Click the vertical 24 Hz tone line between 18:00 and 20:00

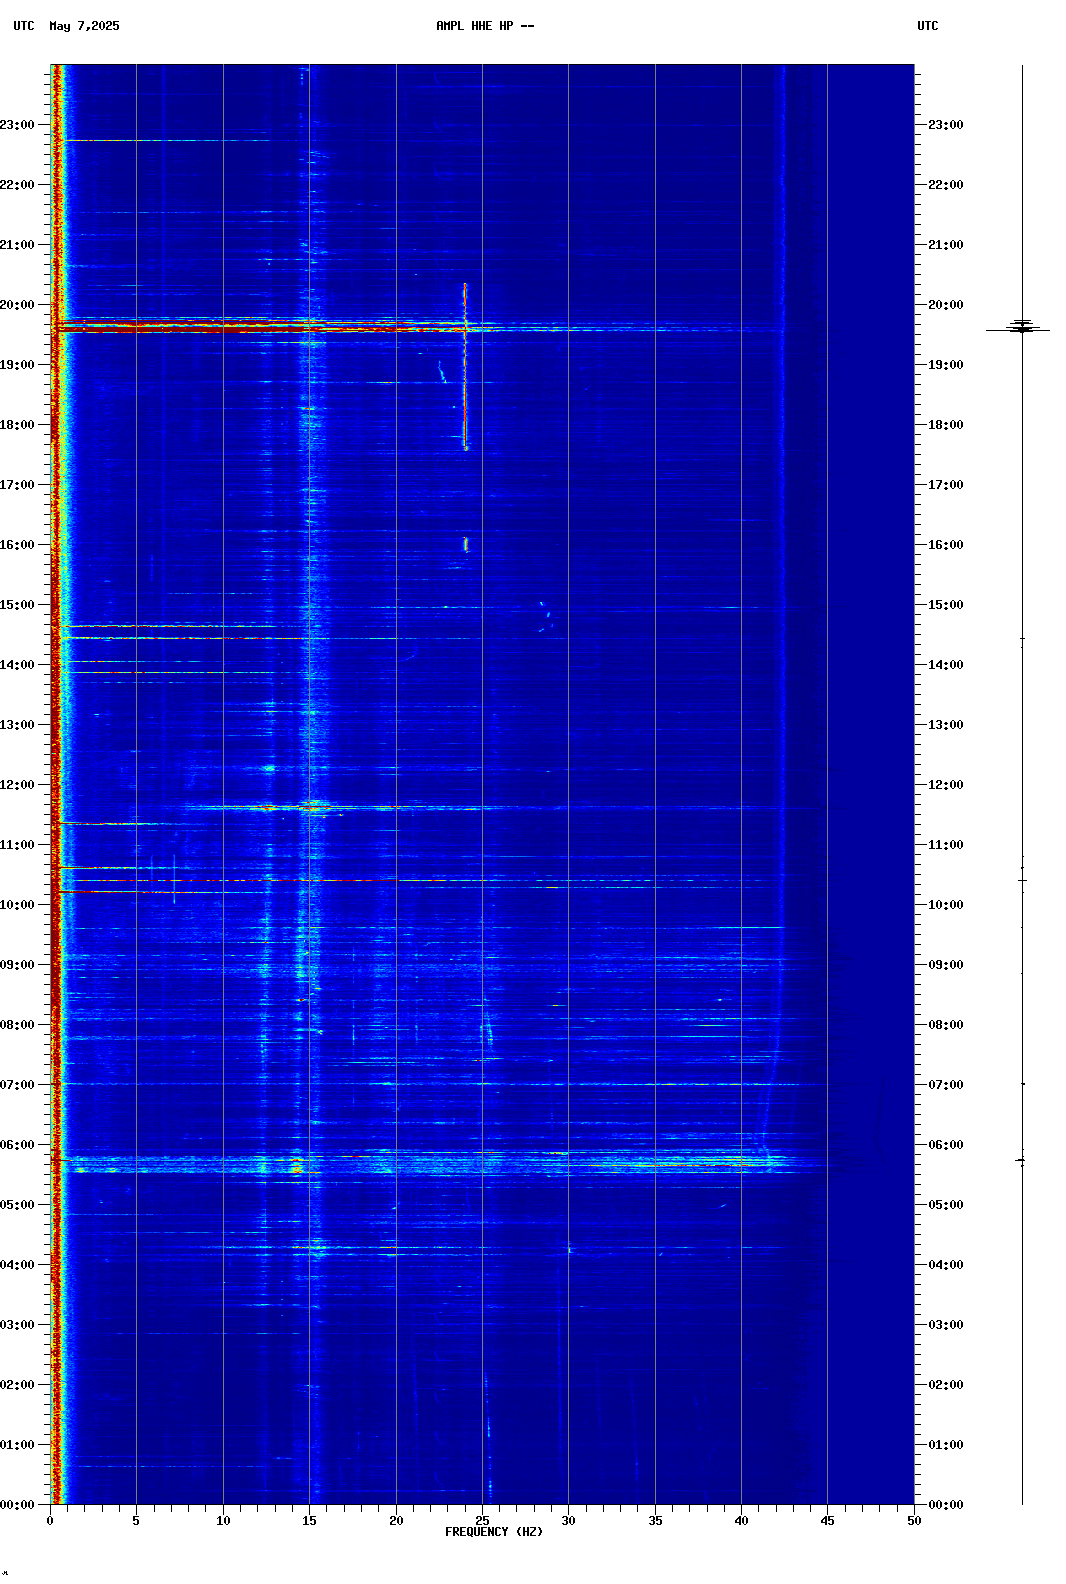465,367
